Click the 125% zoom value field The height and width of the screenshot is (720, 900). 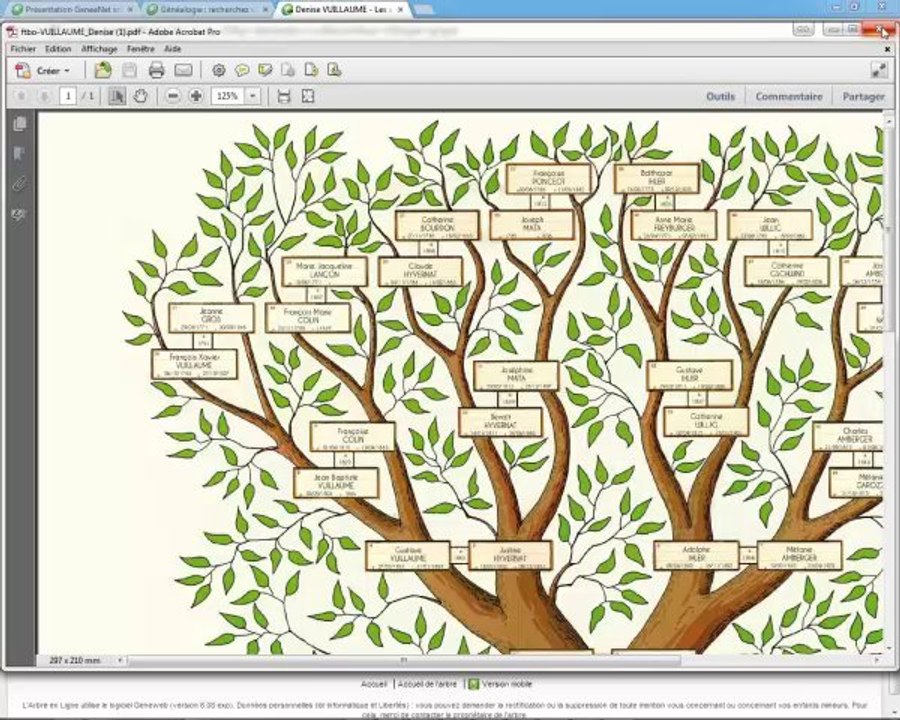(x=228, y=96)
